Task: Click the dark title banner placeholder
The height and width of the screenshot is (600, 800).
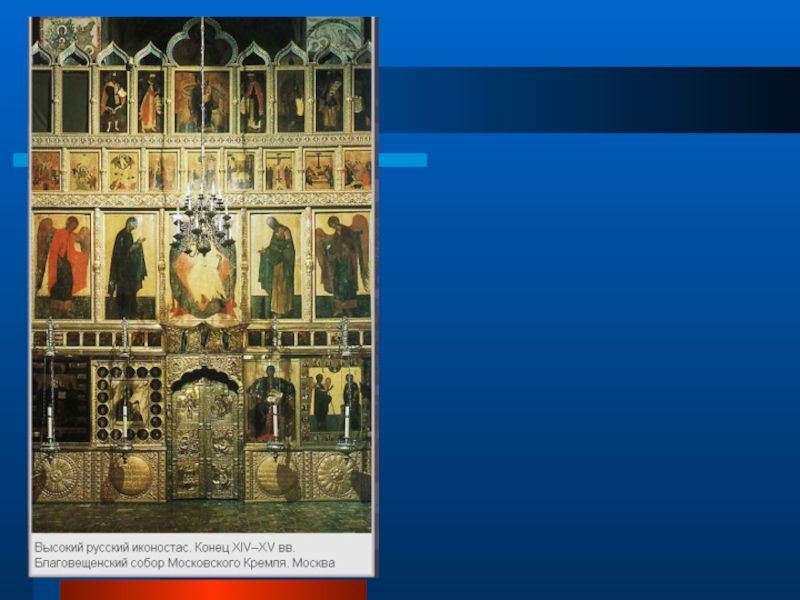Action: pyautogui.click(x=589, y=100)
